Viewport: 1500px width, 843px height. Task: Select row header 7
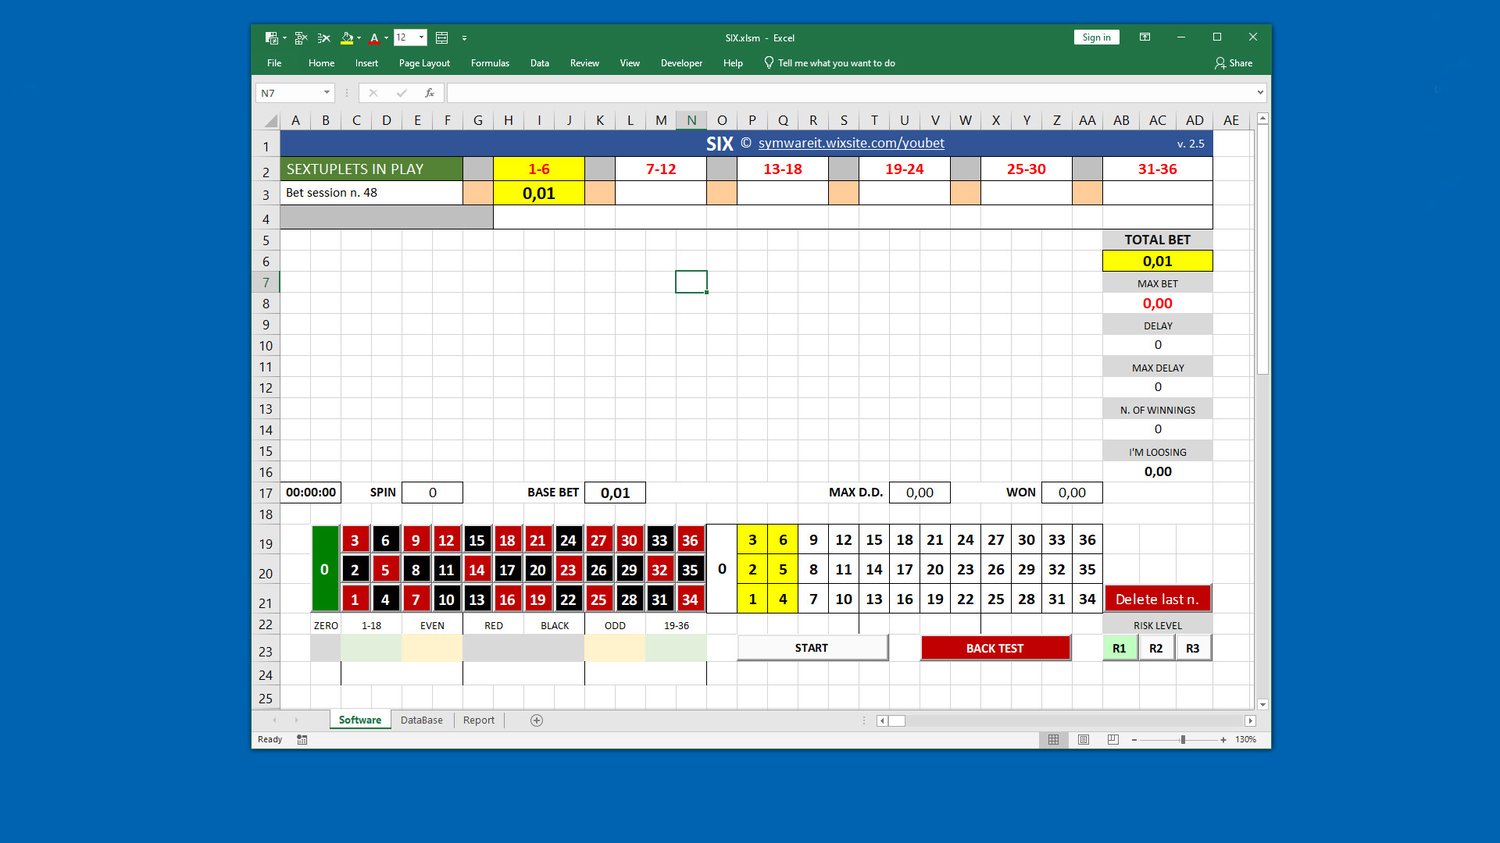point(266,282)
